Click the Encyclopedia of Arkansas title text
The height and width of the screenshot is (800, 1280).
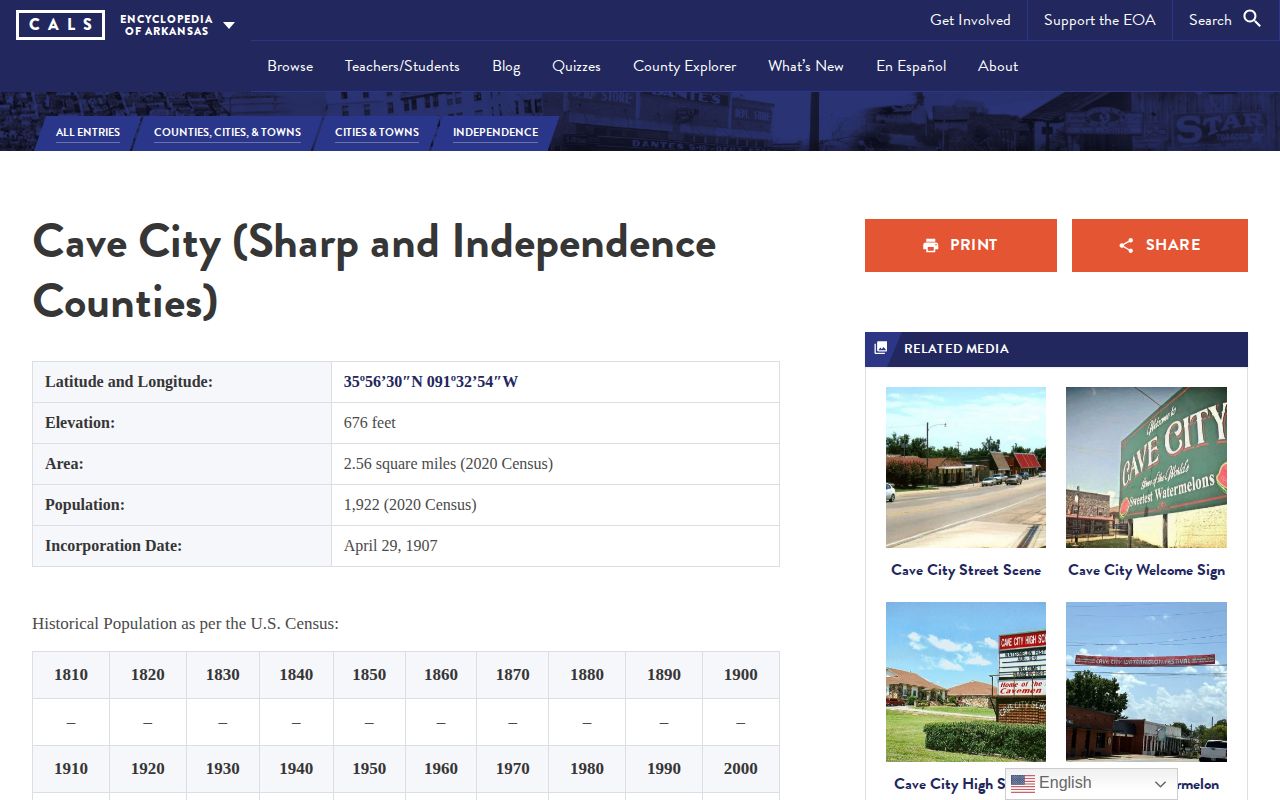tap(166, 25)
